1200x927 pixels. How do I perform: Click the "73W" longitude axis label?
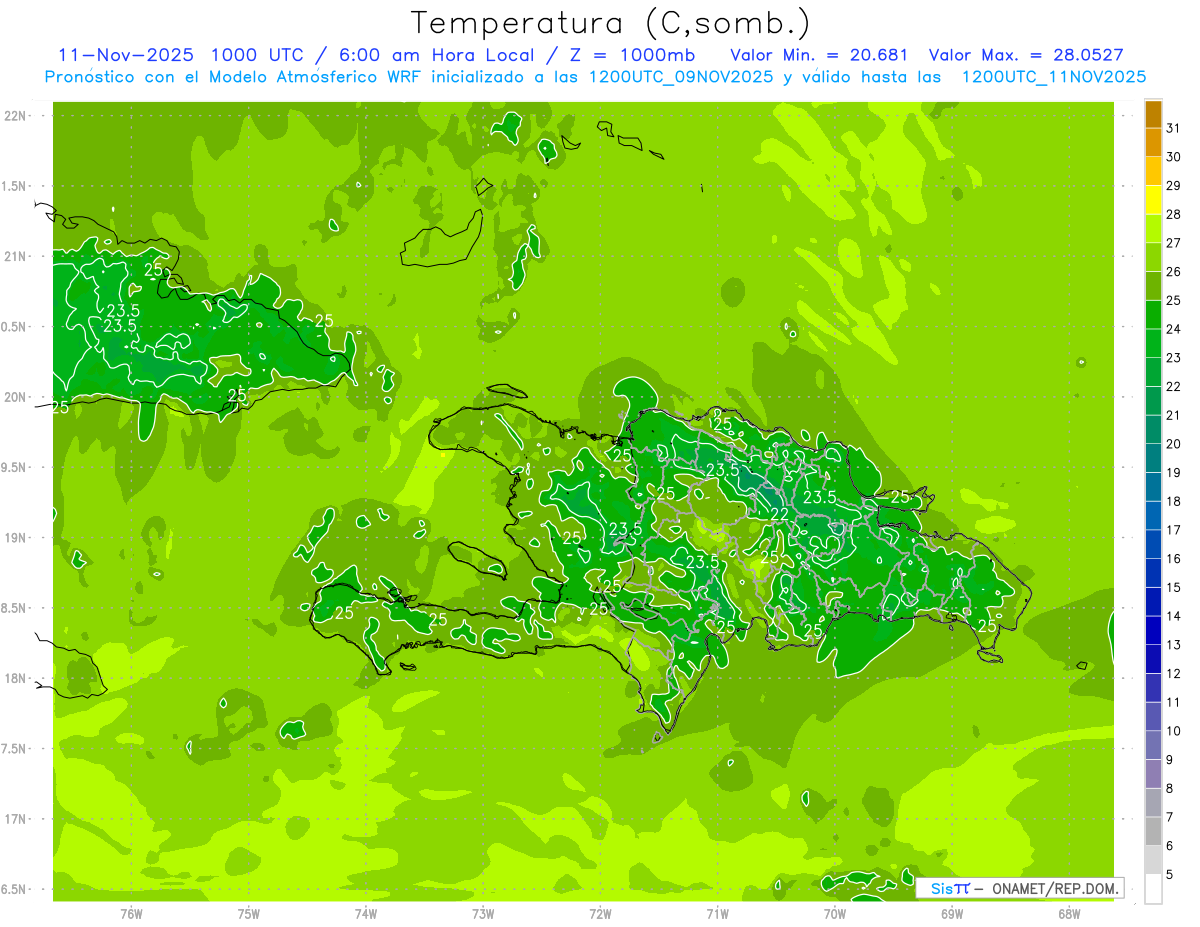point(483,914)
